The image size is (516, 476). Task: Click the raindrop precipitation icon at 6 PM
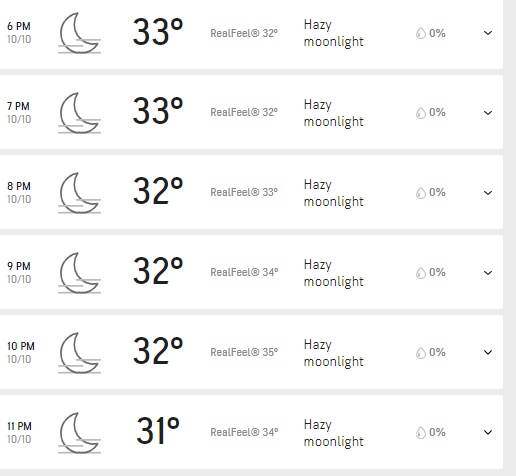421,33
